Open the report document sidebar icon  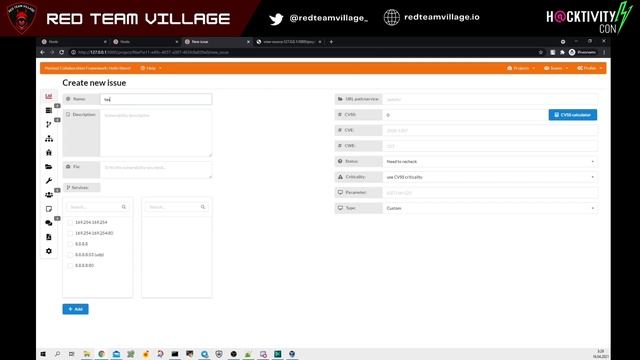tap(49, 237)
